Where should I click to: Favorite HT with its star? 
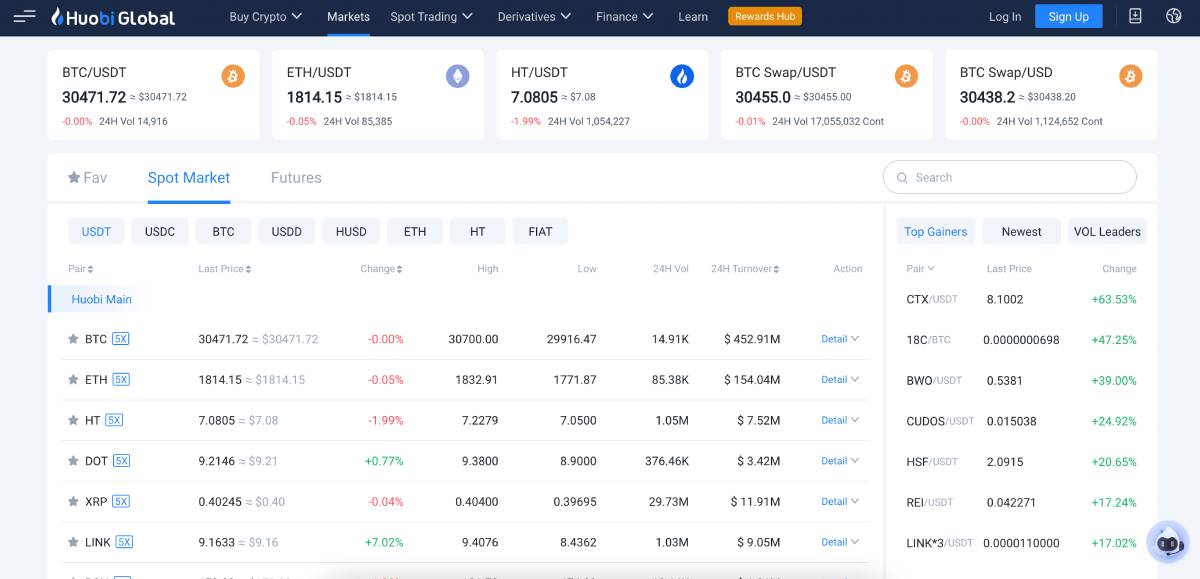73,420
